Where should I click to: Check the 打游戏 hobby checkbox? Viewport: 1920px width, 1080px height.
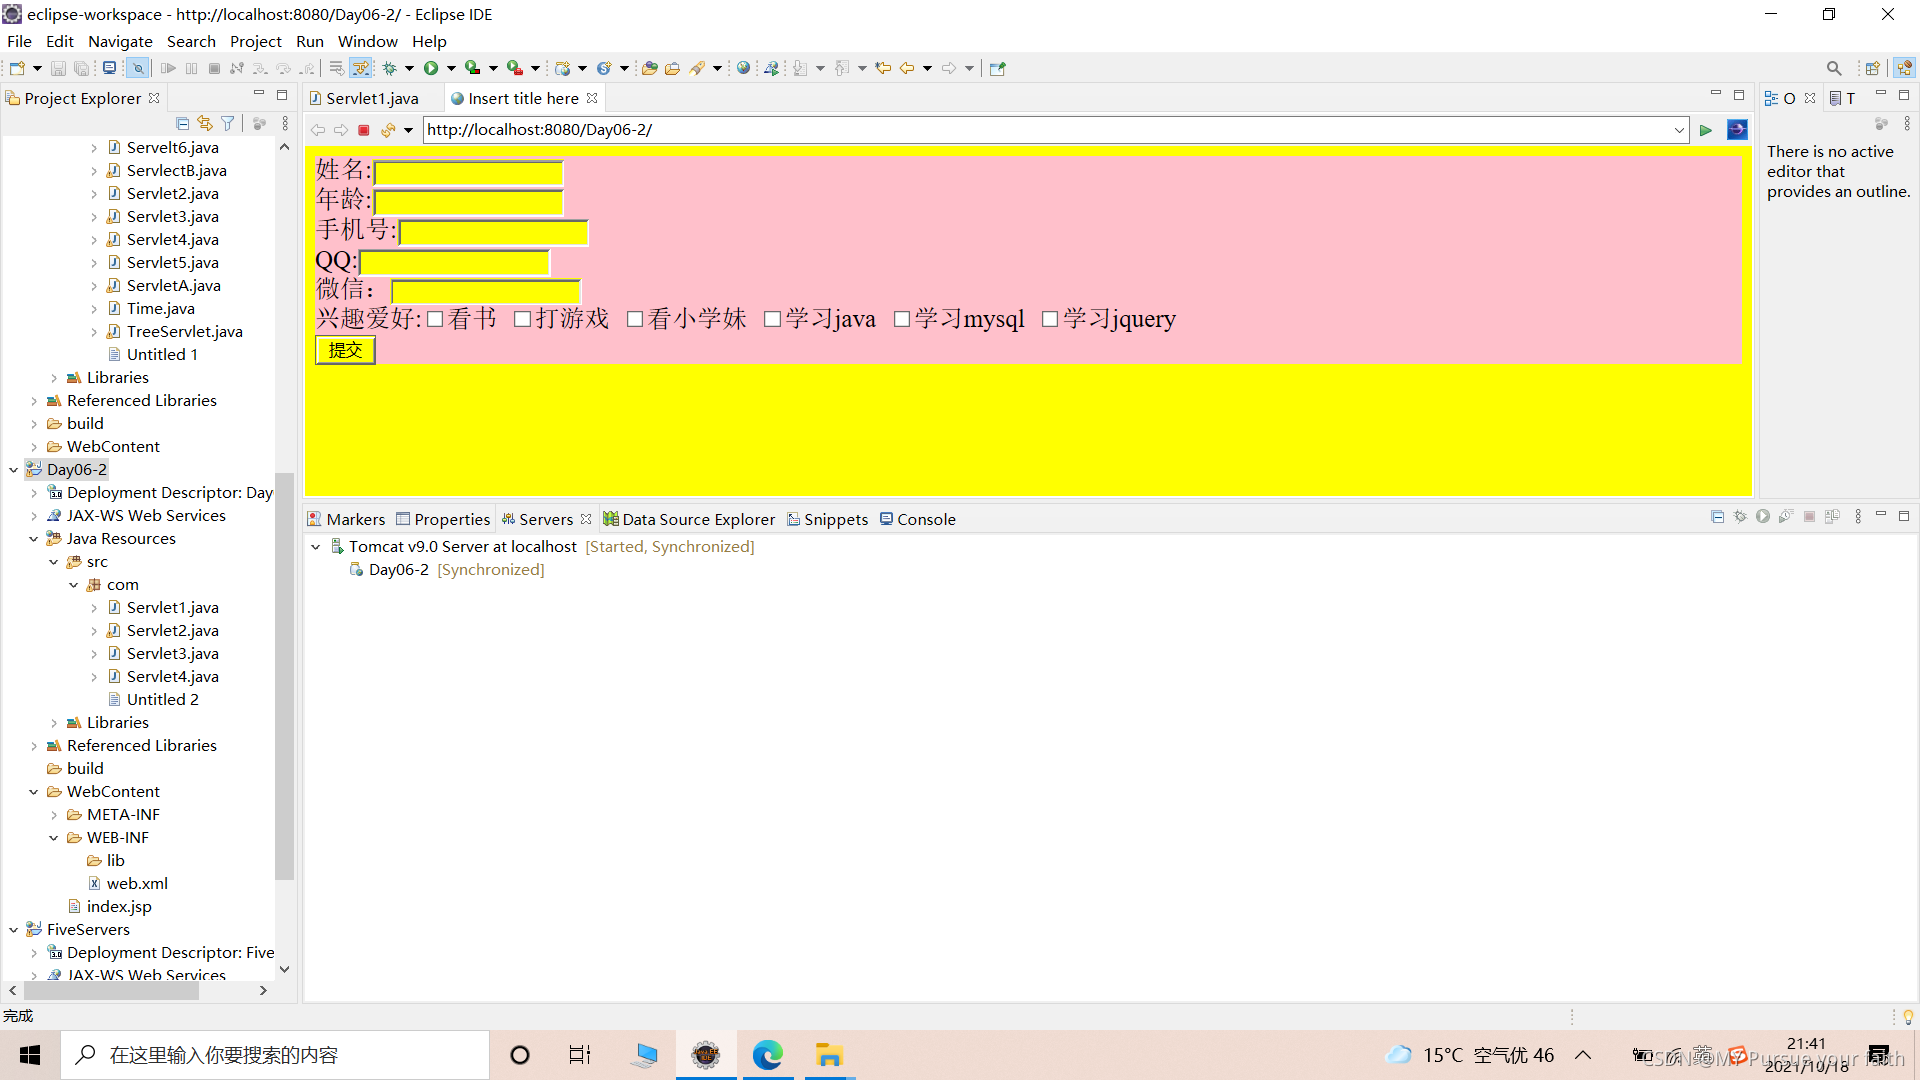click(x=522, y=319)
